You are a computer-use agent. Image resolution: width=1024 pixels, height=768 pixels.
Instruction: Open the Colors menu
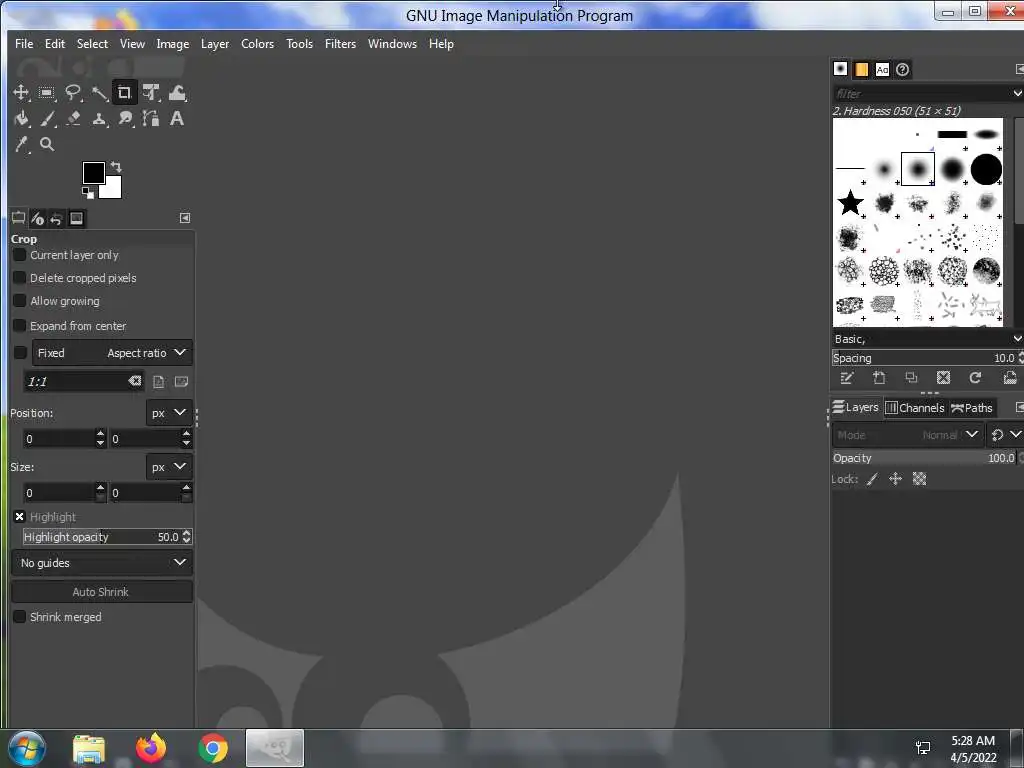coord(257,44)
